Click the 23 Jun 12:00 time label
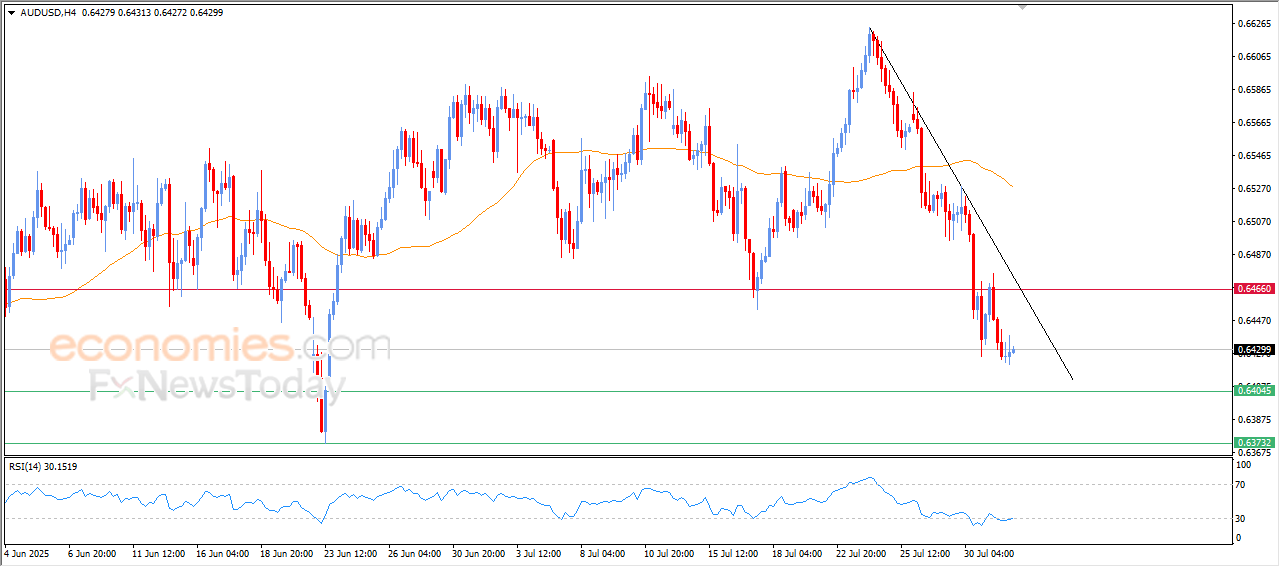 (x=351, y=552)
